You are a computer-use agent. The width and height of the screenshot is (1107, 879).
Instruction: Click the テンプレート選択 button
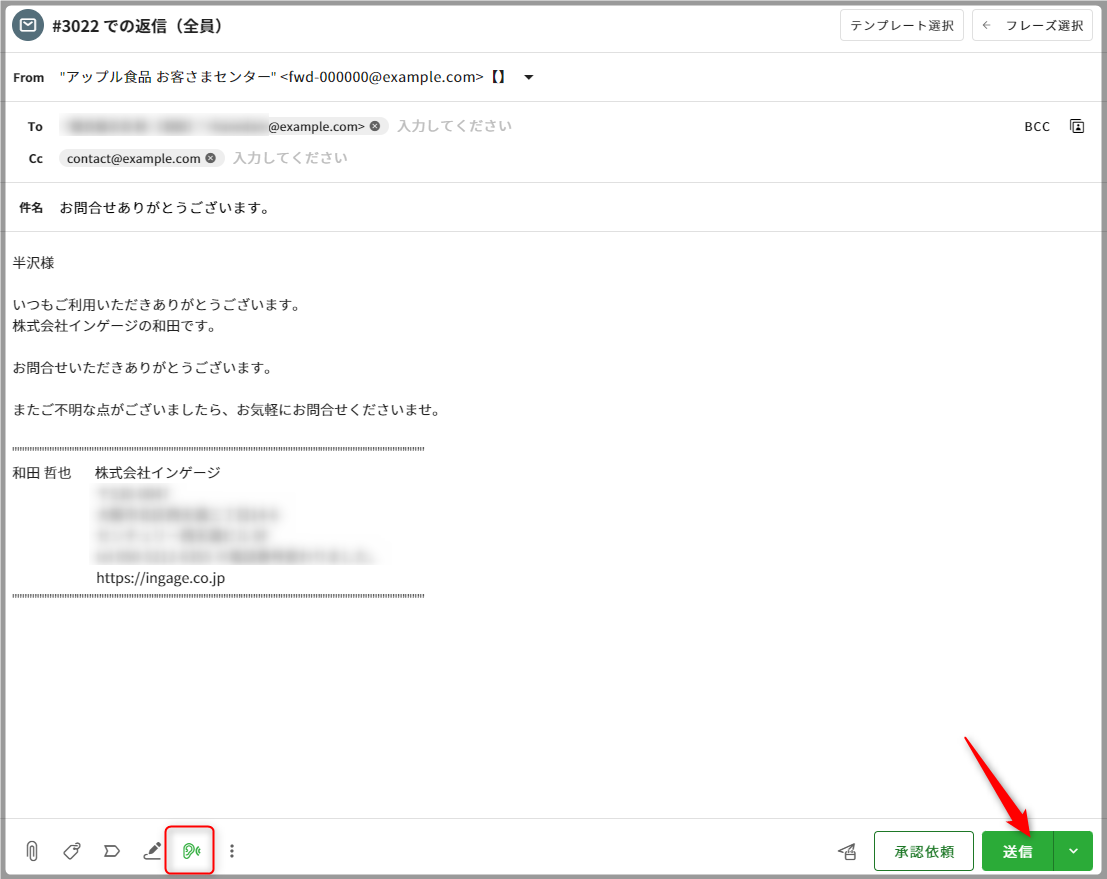(x=901, y=26)
